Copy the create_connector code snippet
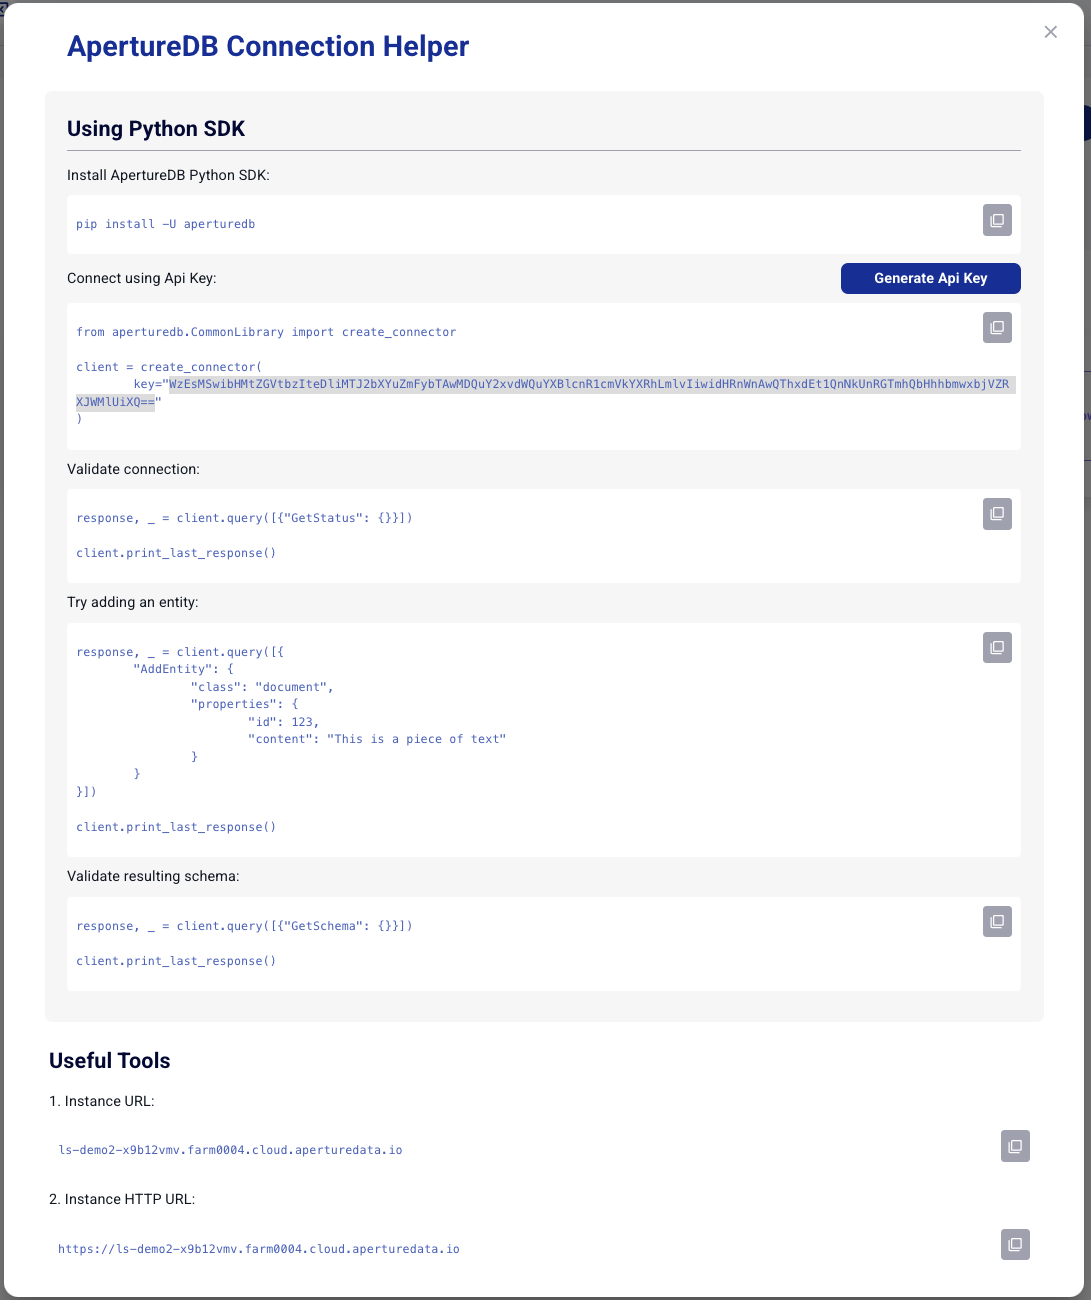1091x1300 pixels. [x=997, y=328]
